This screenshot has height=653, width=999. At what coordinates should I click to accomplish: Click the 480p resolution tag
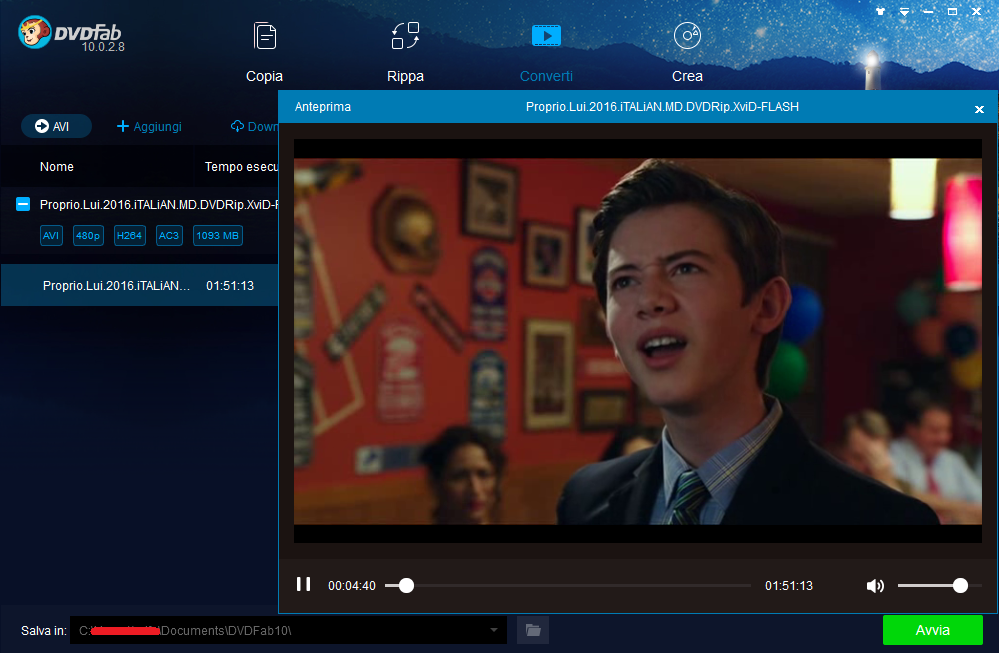coord(88,235)
